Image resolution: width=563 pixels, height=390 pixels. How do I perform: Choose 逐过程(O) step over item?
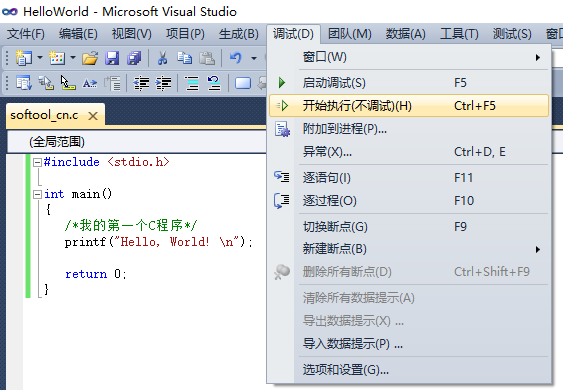point(409,200)
